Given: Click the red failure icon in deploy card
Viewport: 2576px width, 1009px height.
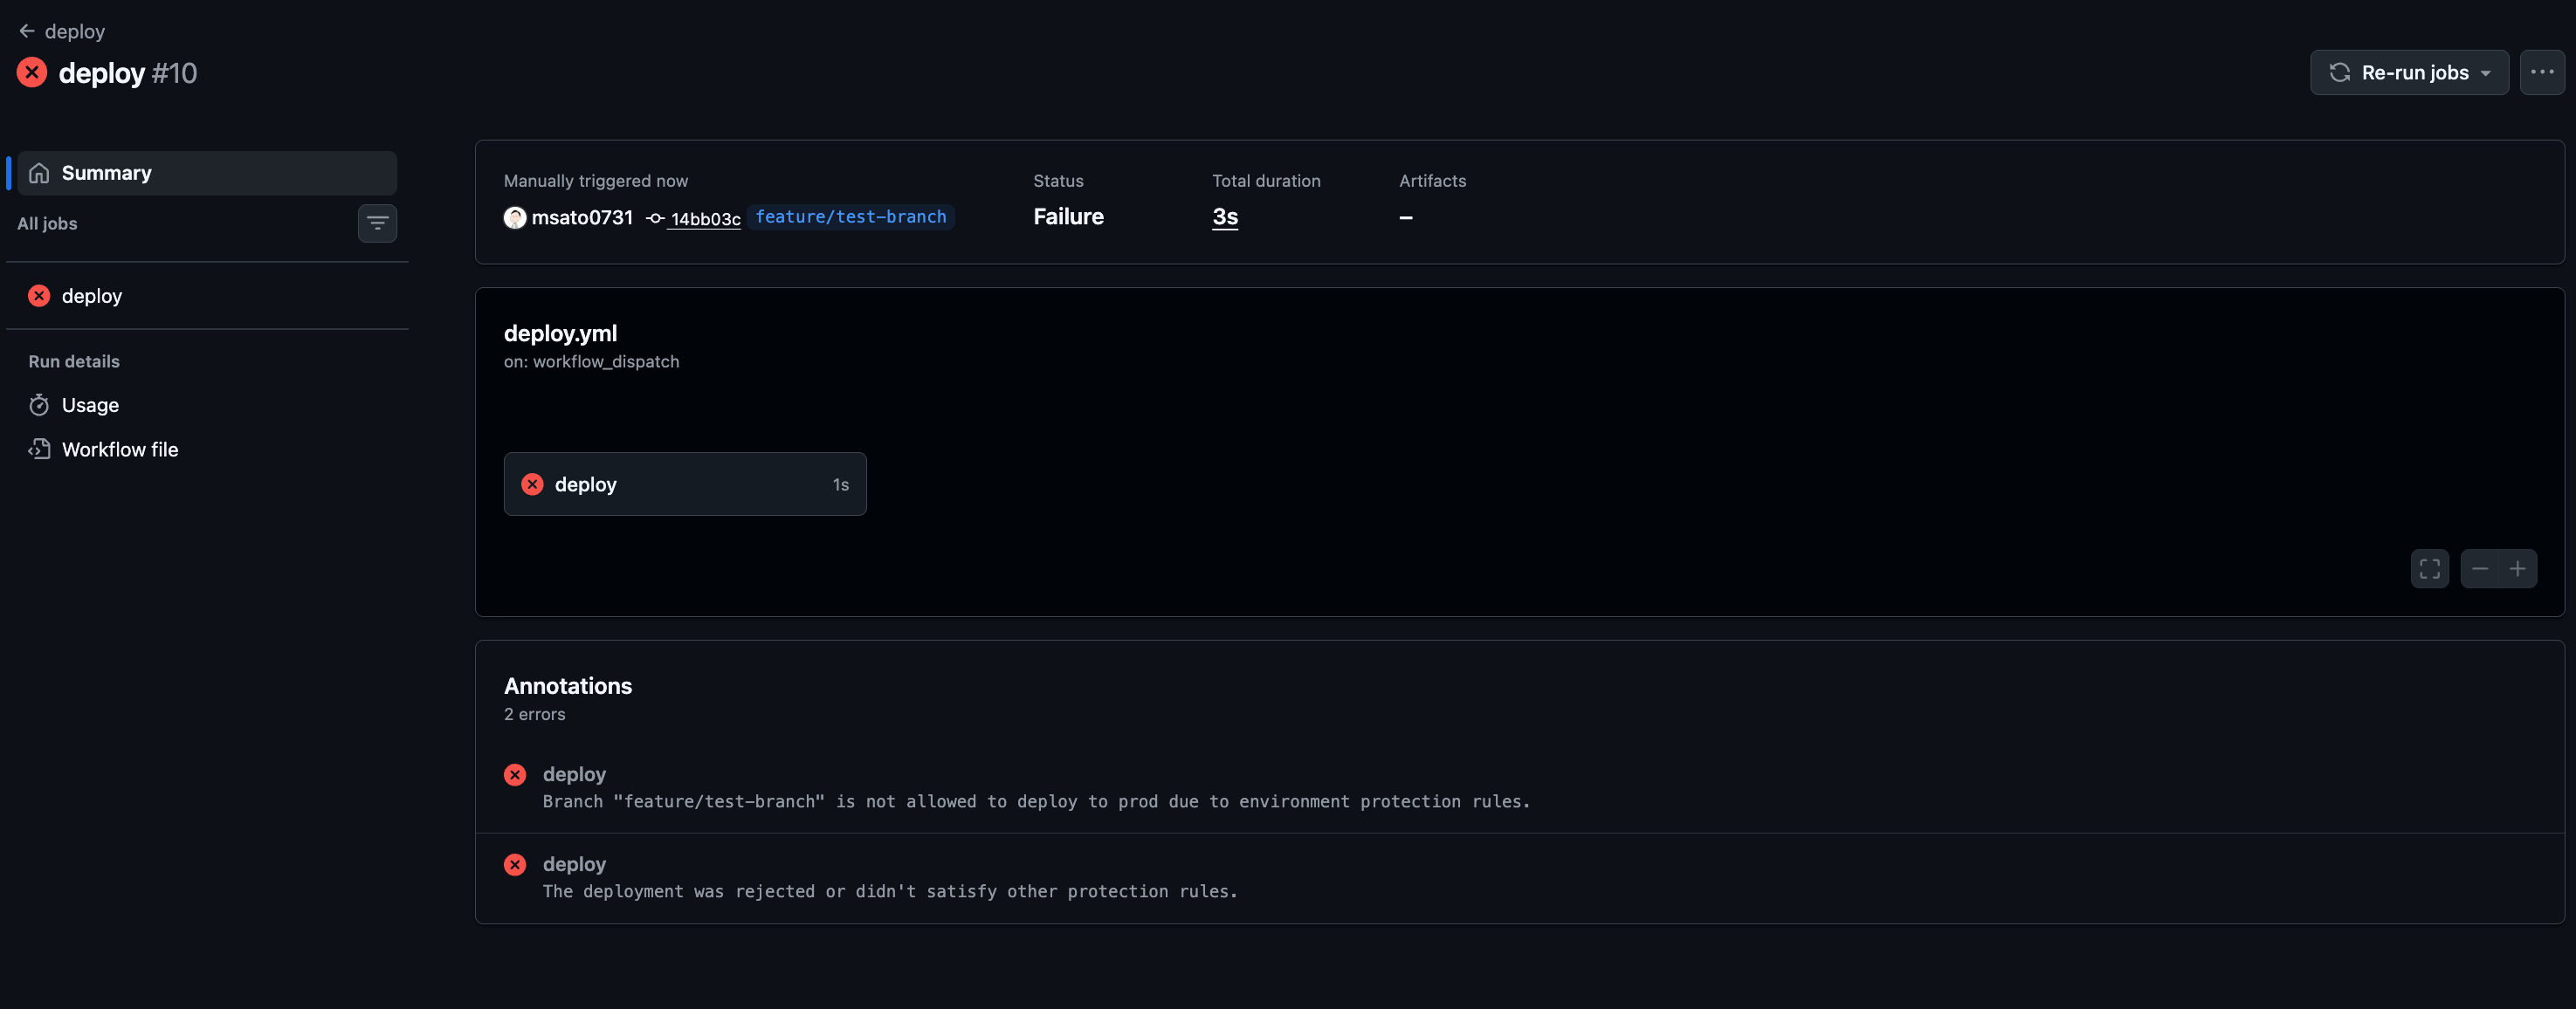Looking at the screenshot, I should [532, 484].
